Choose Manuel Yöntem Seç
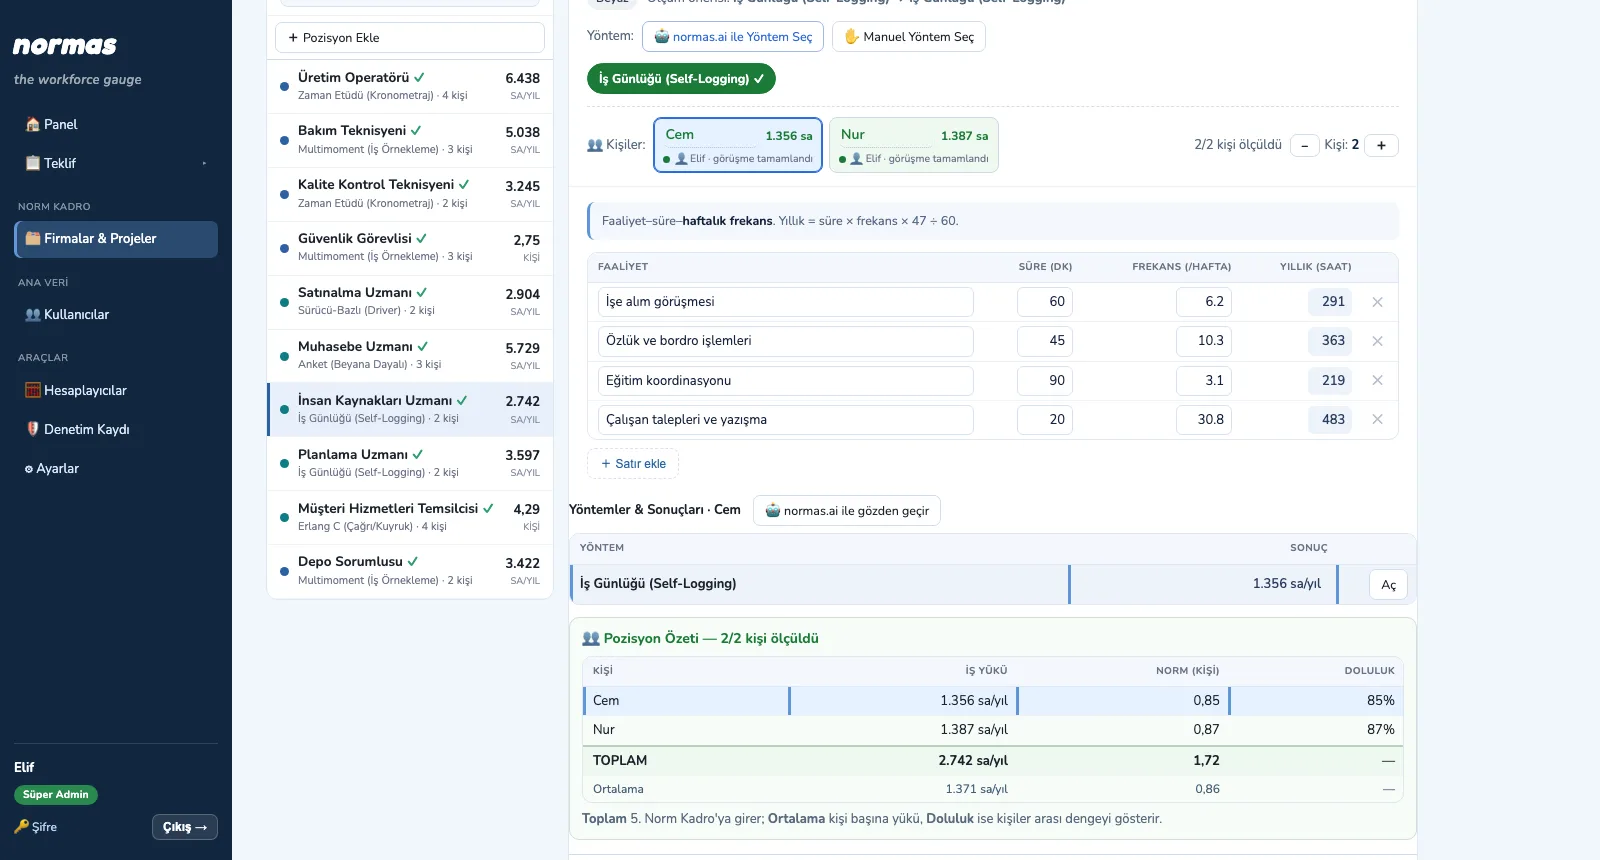This screenshot has height=860, width=1600. tap(909, 37)
